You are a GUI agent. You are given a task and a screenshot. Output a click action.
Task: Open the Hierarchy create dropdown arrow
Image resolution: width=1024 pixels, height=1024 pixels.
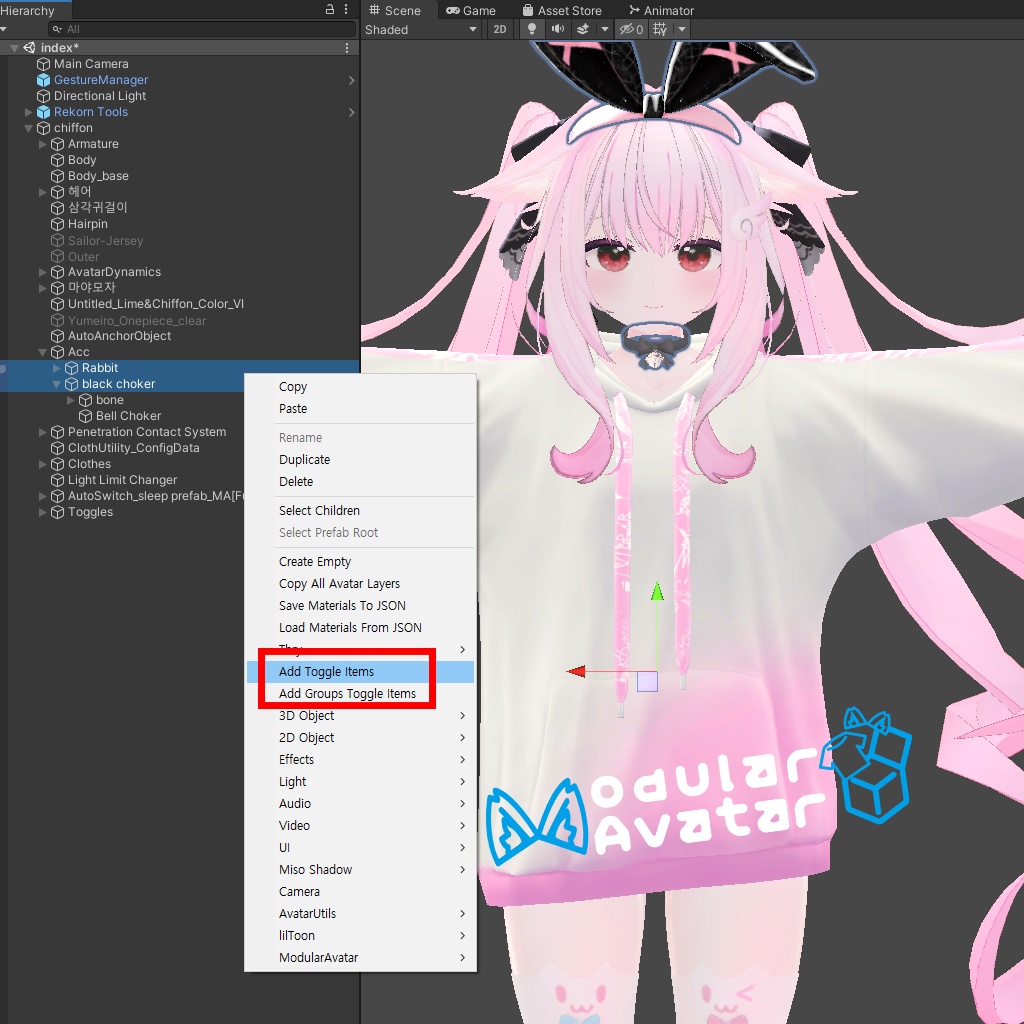(3, 29)
